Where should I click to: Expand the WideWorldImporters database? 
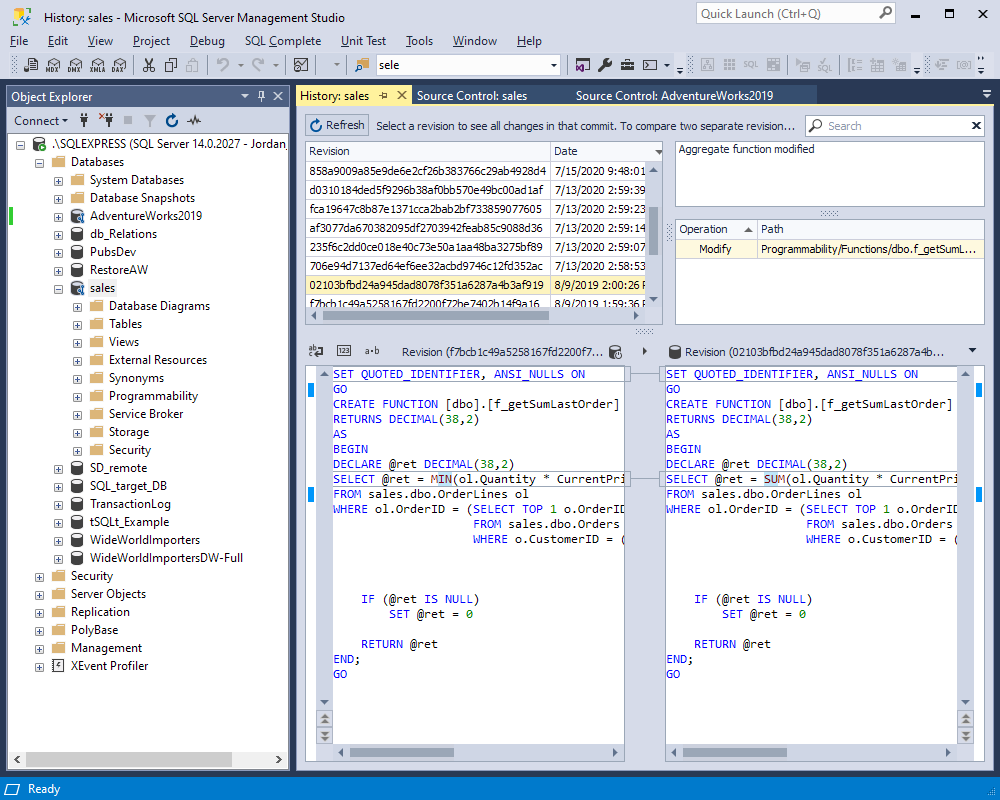pyautogui.click(x=59, y=542)
